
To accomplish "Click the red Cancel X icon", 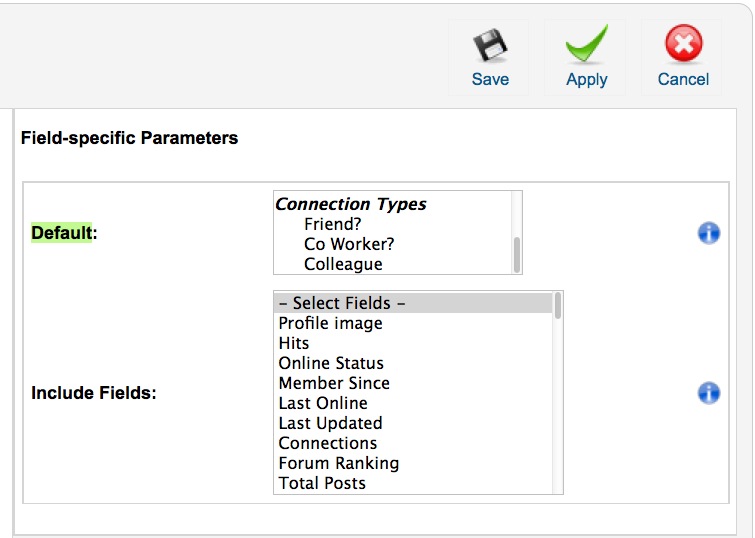I will (684, 43).
